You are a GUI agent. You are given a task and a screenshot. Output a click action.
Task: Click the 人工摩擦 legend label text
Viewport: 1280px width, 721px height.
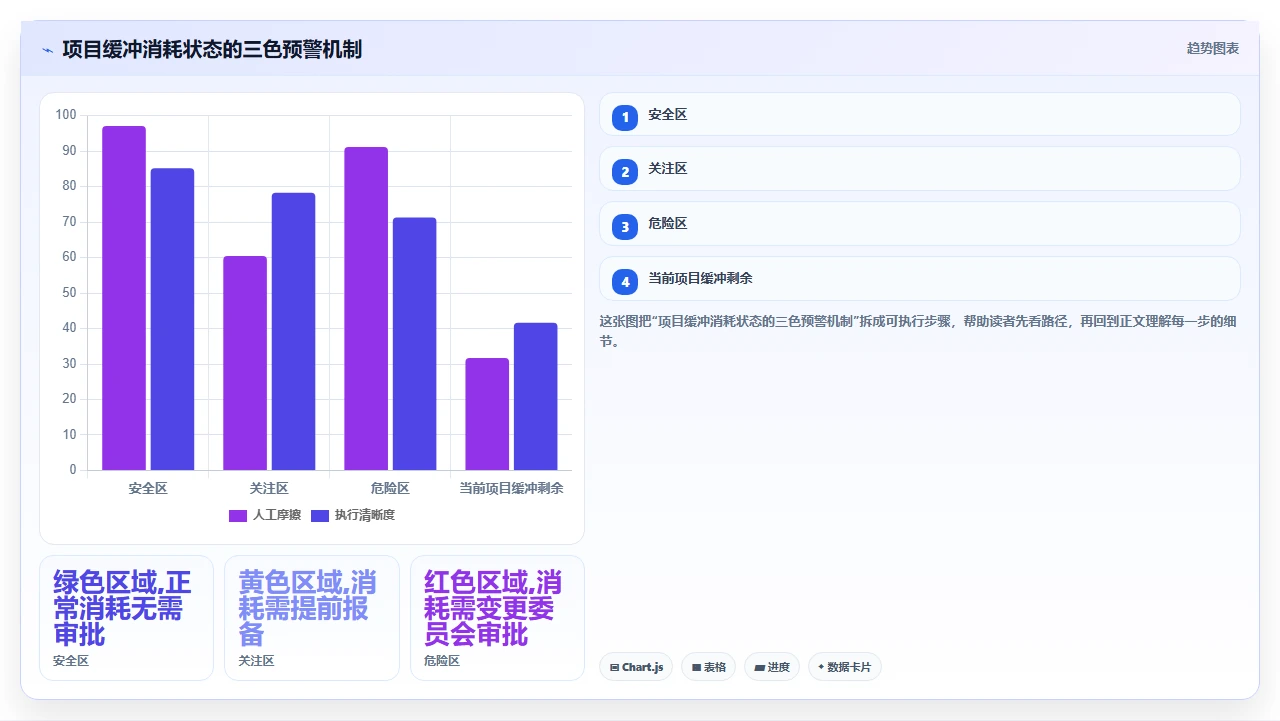[277, 515]
